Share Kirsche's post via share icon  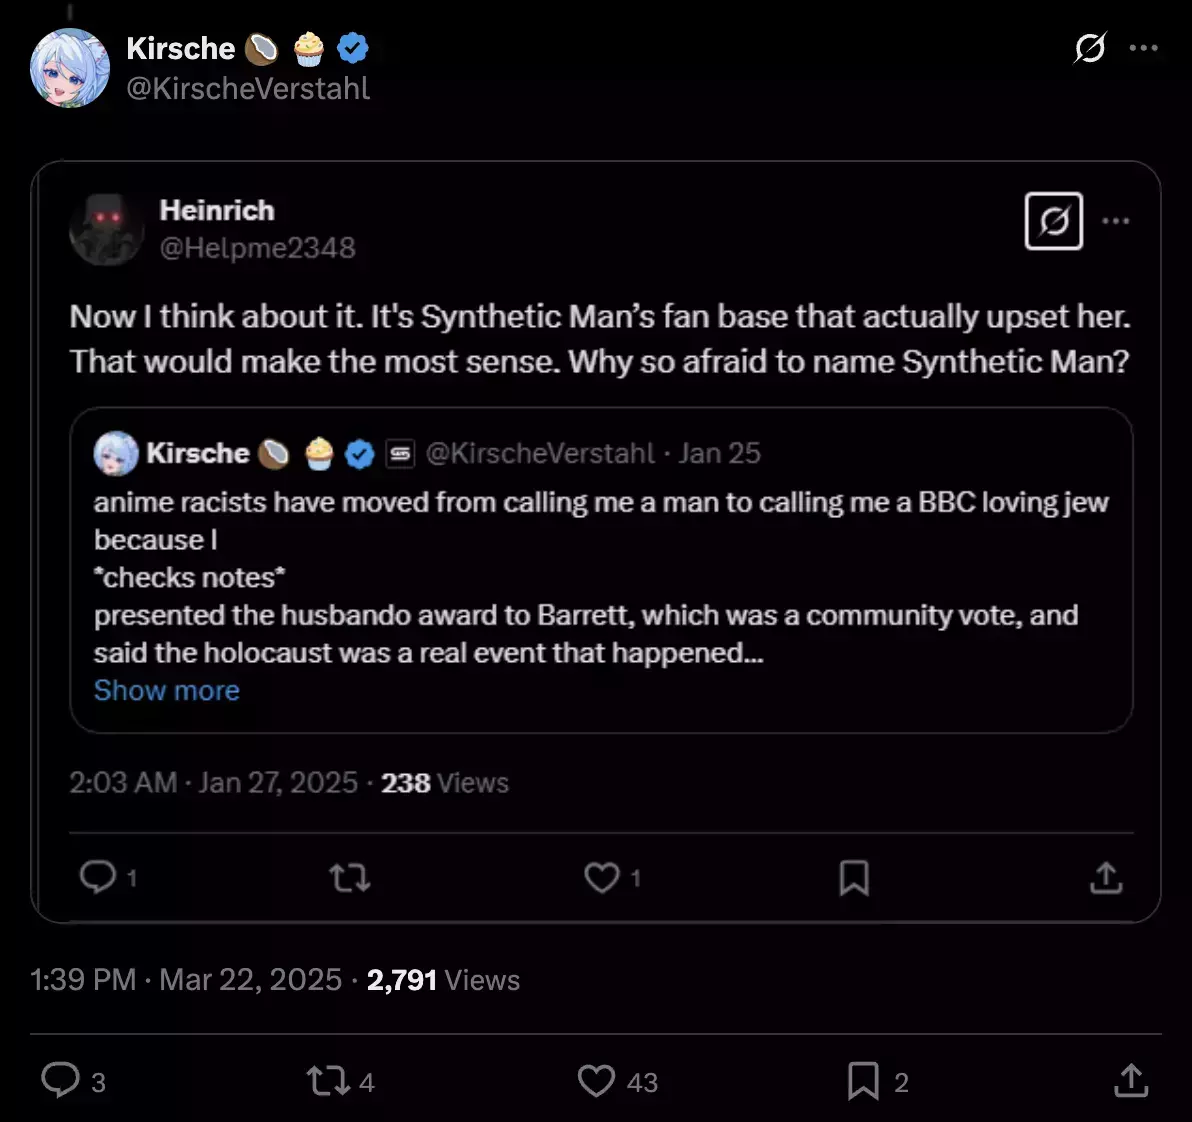tap(1130, 1080)
